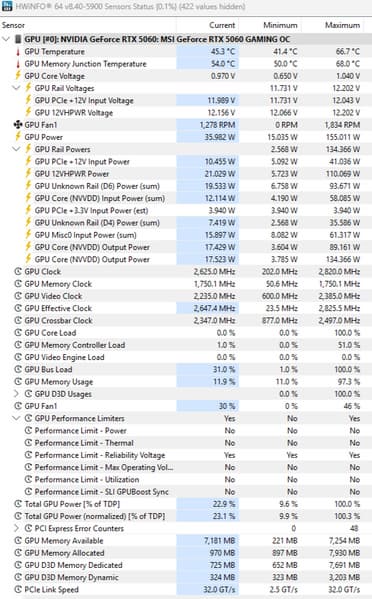Screen dimensions: 372x599
Task: Click the lightning bolt icon beside GPU Power
Action: (x=18, y=136)
